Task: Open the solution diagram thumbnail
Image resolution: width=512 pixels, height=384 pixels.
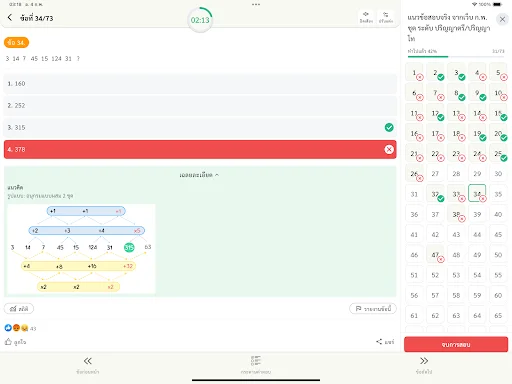Action: point(81,249)
